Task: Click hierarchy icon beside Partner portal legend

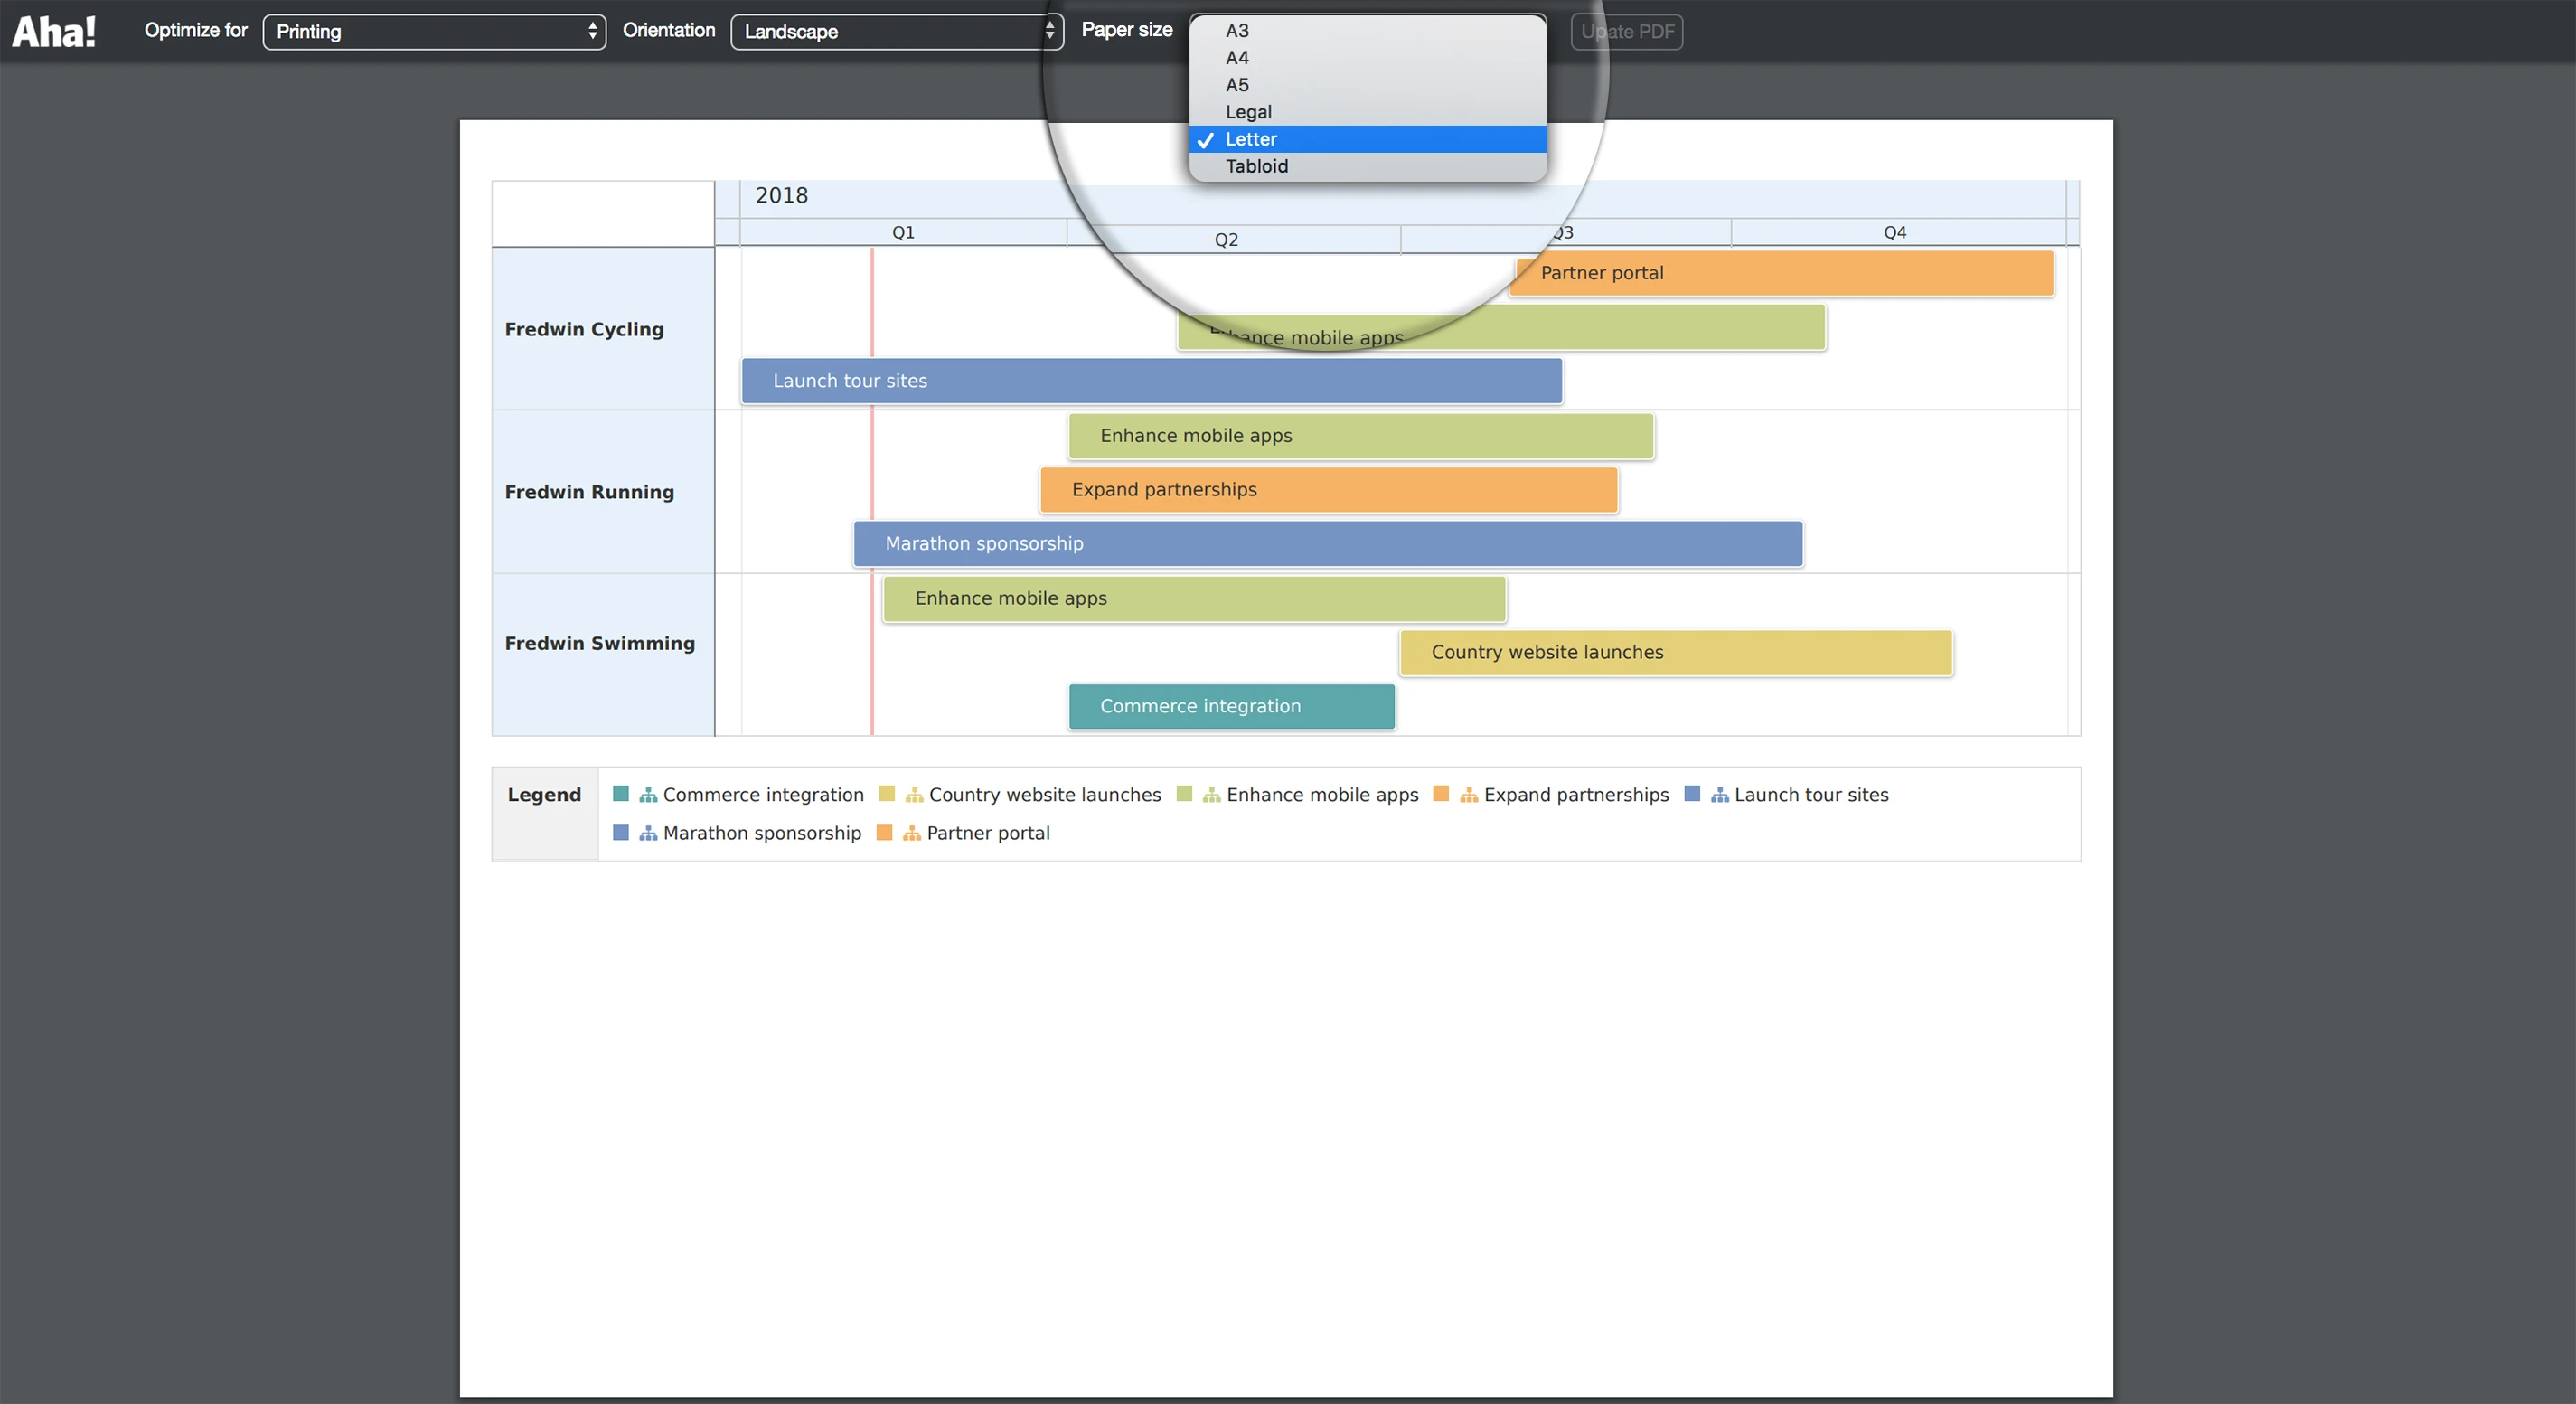Action: point(911,833)
